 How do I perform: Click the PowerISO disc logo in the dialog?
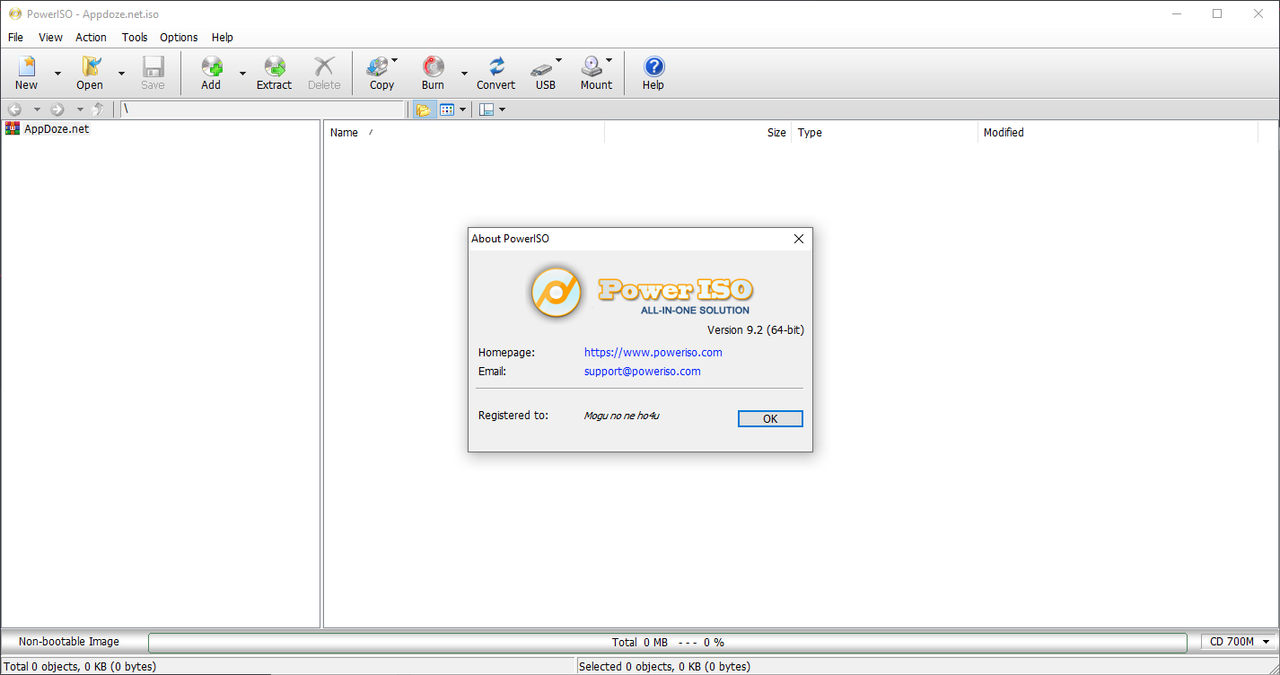pos(556,292)
